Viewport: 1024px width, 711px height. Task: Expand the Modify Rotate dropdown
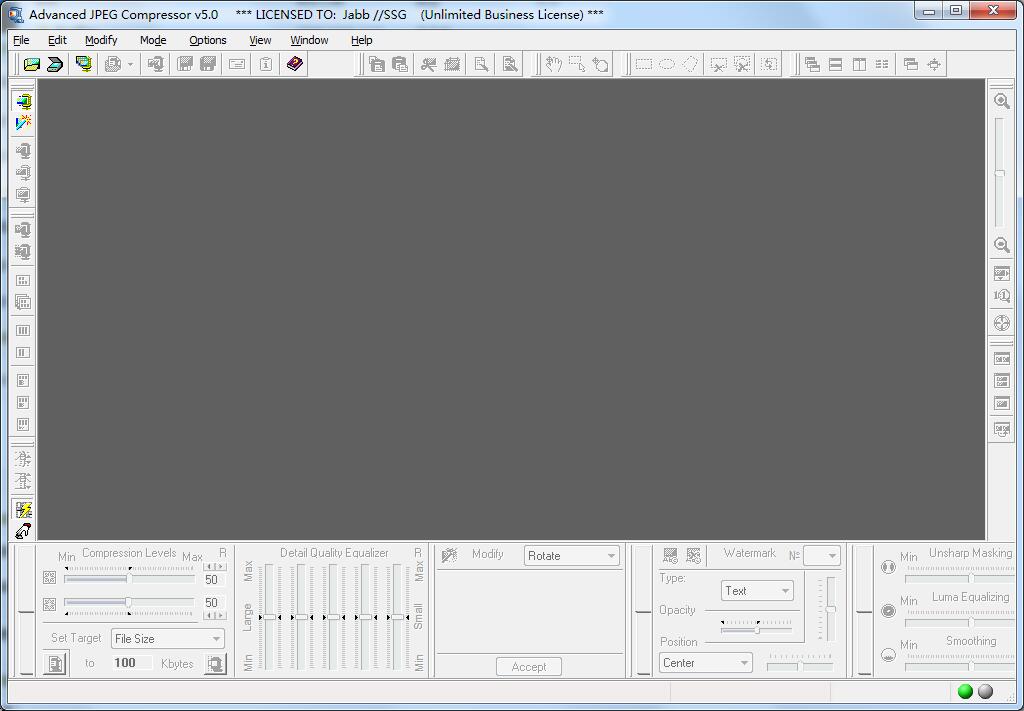coord(572,556)
